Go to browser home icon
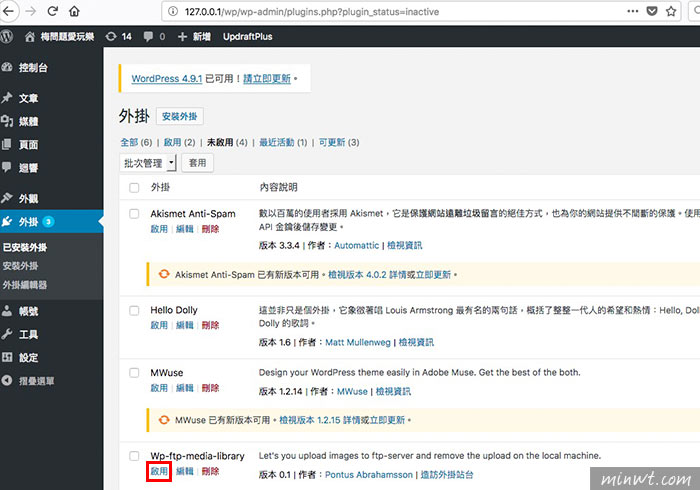This screenshot has height=490, width=700. 74,11
